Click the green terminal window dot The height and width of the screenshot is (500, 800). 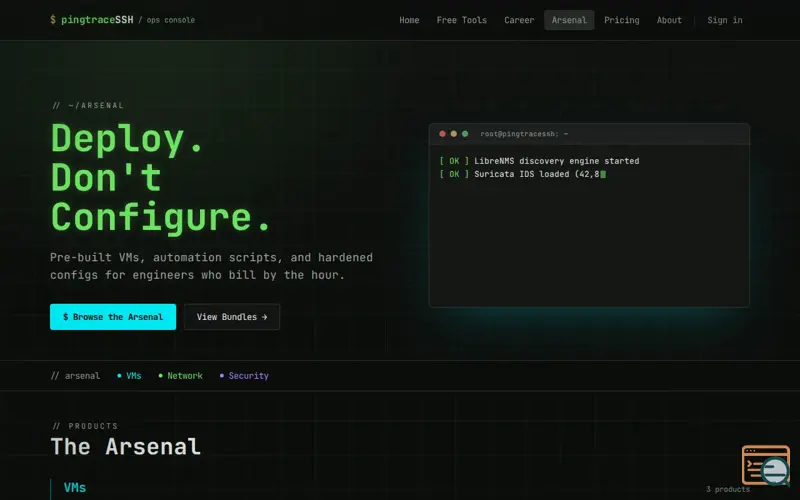(x=465, y=134)
